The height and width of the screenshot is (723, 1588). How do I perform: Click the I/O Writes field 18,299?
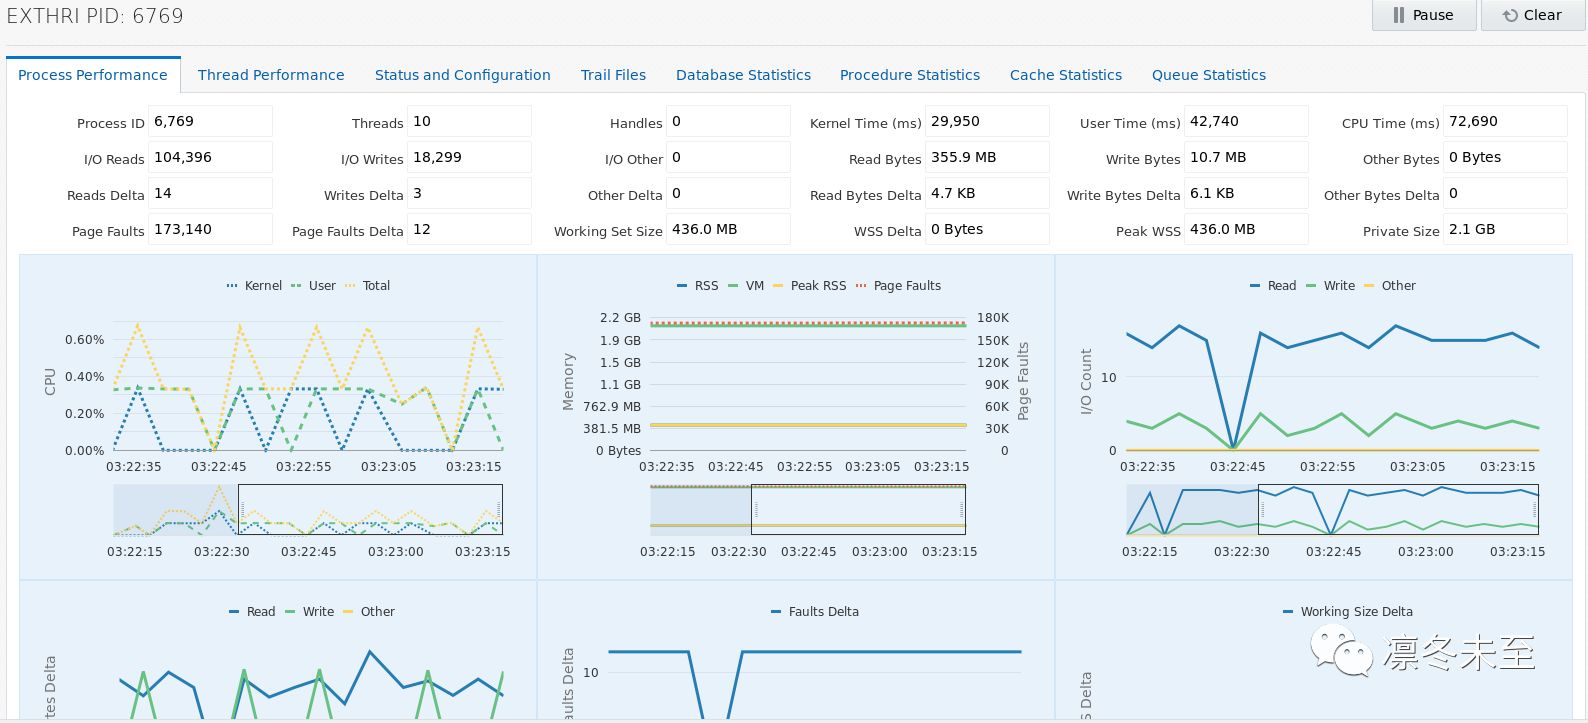pyautogui.click(x=469, y=157)
